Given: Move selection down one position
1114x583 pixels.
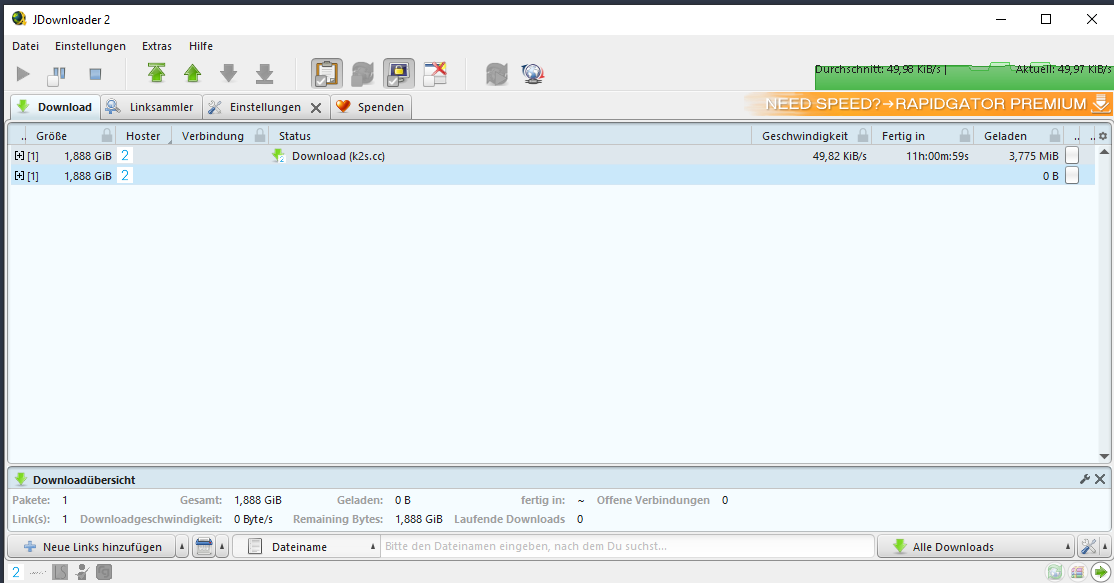Looking at the screenshot, I should click(228, 73).
